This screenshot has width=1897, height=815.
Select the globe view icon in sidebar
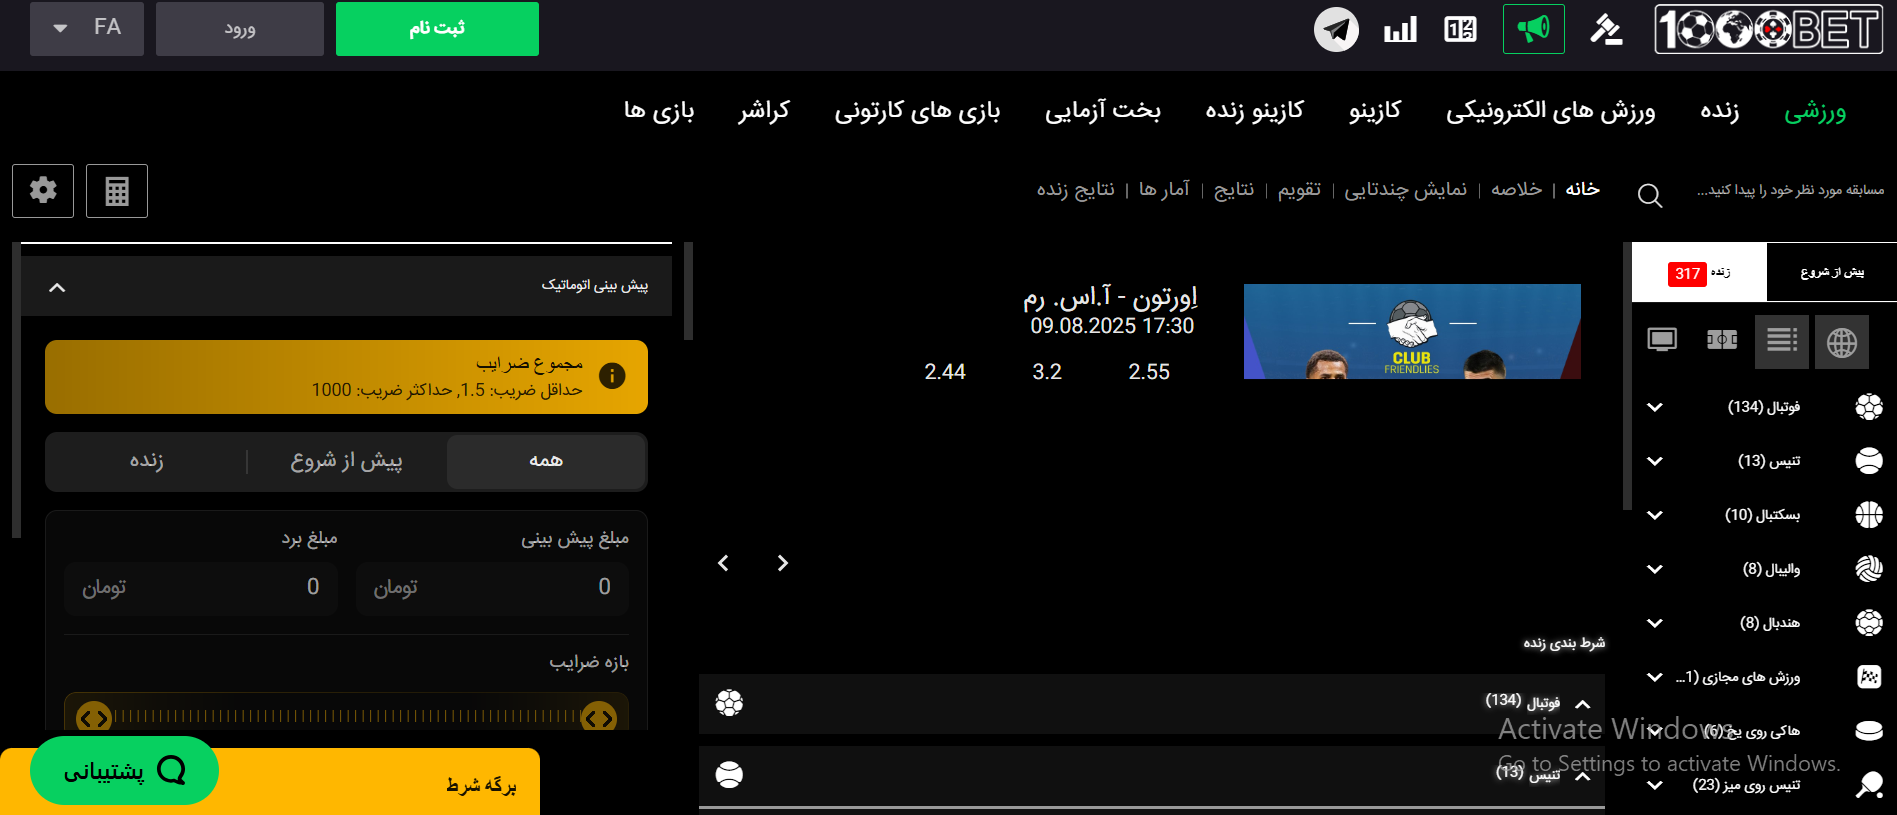[x=1842, y=342]
